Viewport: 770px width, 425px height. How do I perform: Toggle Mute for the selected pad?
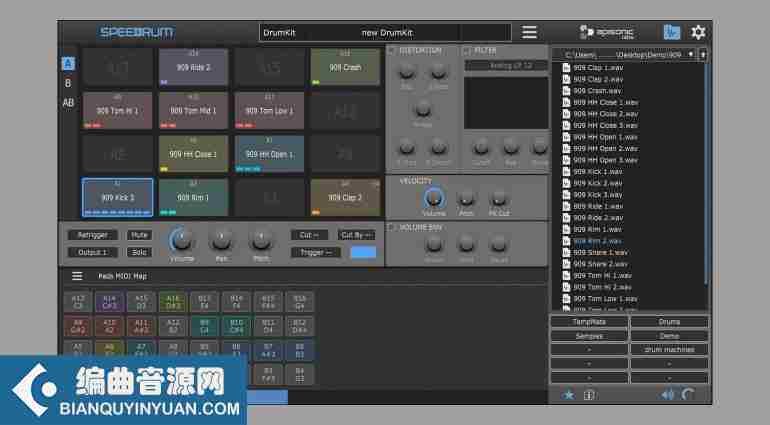click(139, 235)
